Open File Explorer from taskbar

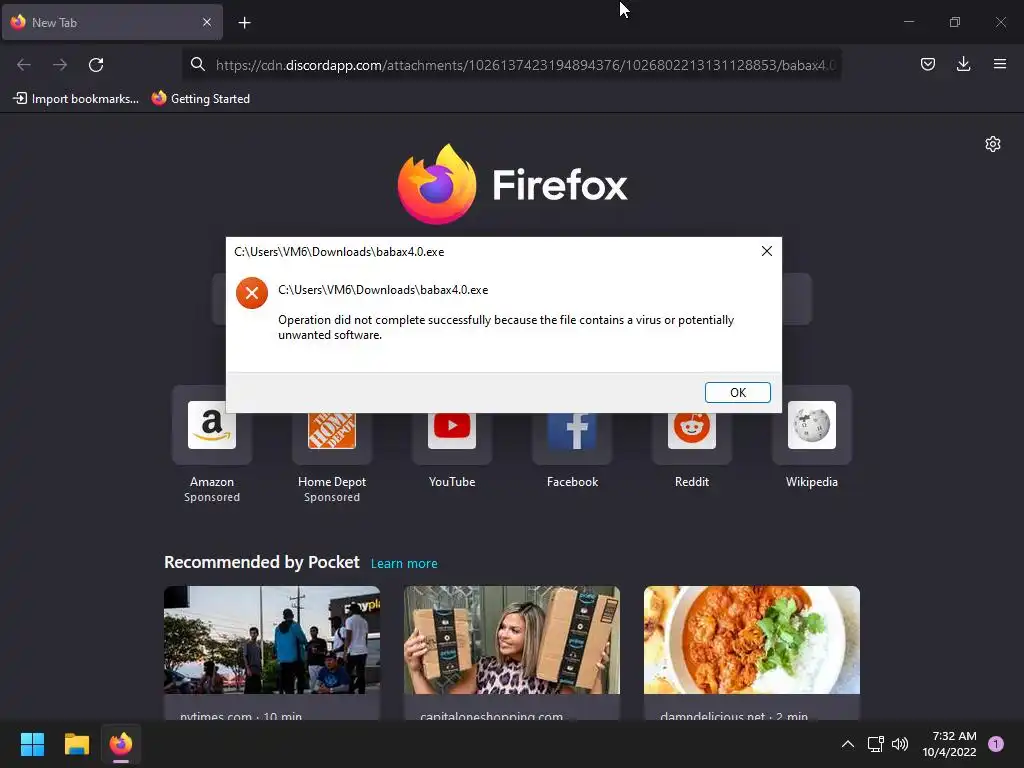click(x=76, y=744)
